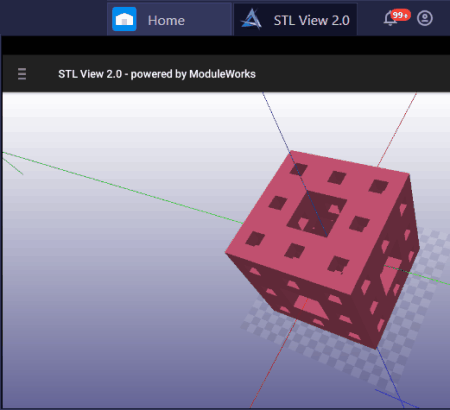Switch to the Home tab

click(x=169, y=19)
